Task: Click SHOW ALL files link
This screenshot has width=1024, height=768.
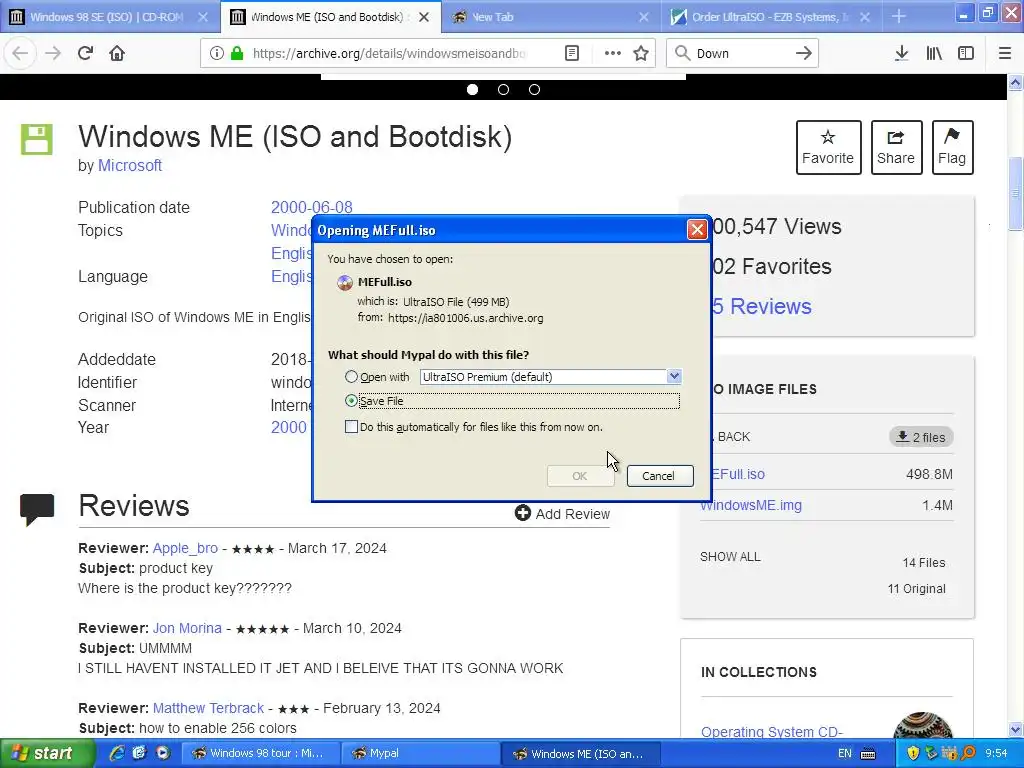Action: tap(730, 556)
